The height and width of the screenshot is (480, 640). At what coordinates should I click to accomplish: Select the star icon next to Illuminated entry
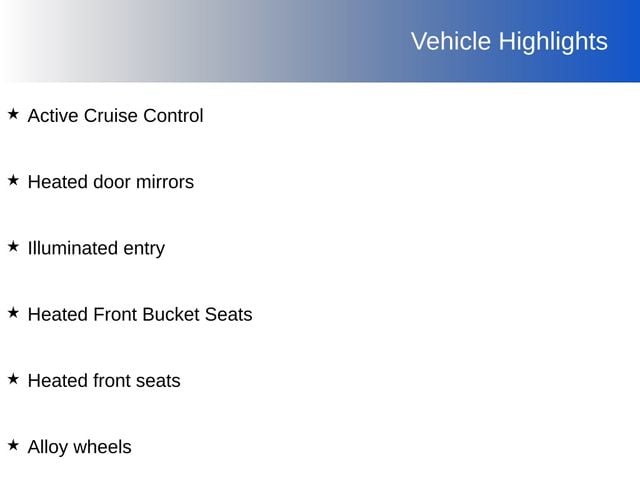click(x=13, y=247)
